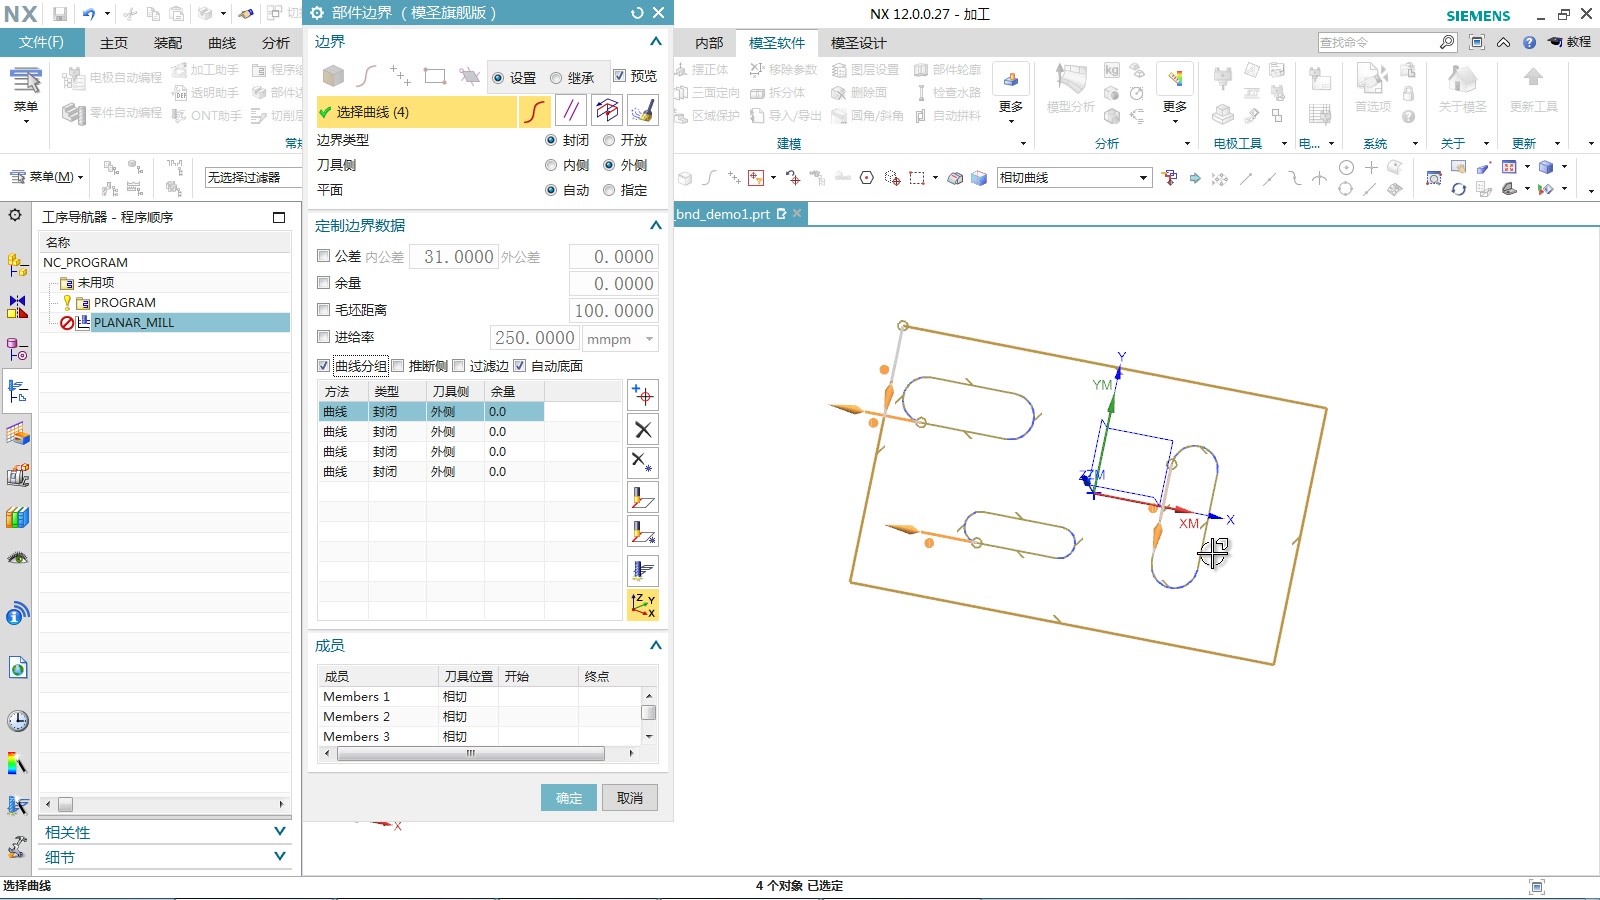The height and width of the screenshot is (900, 1600).
Task: Open the operation navigator sidebar tab
Action: 17,391
